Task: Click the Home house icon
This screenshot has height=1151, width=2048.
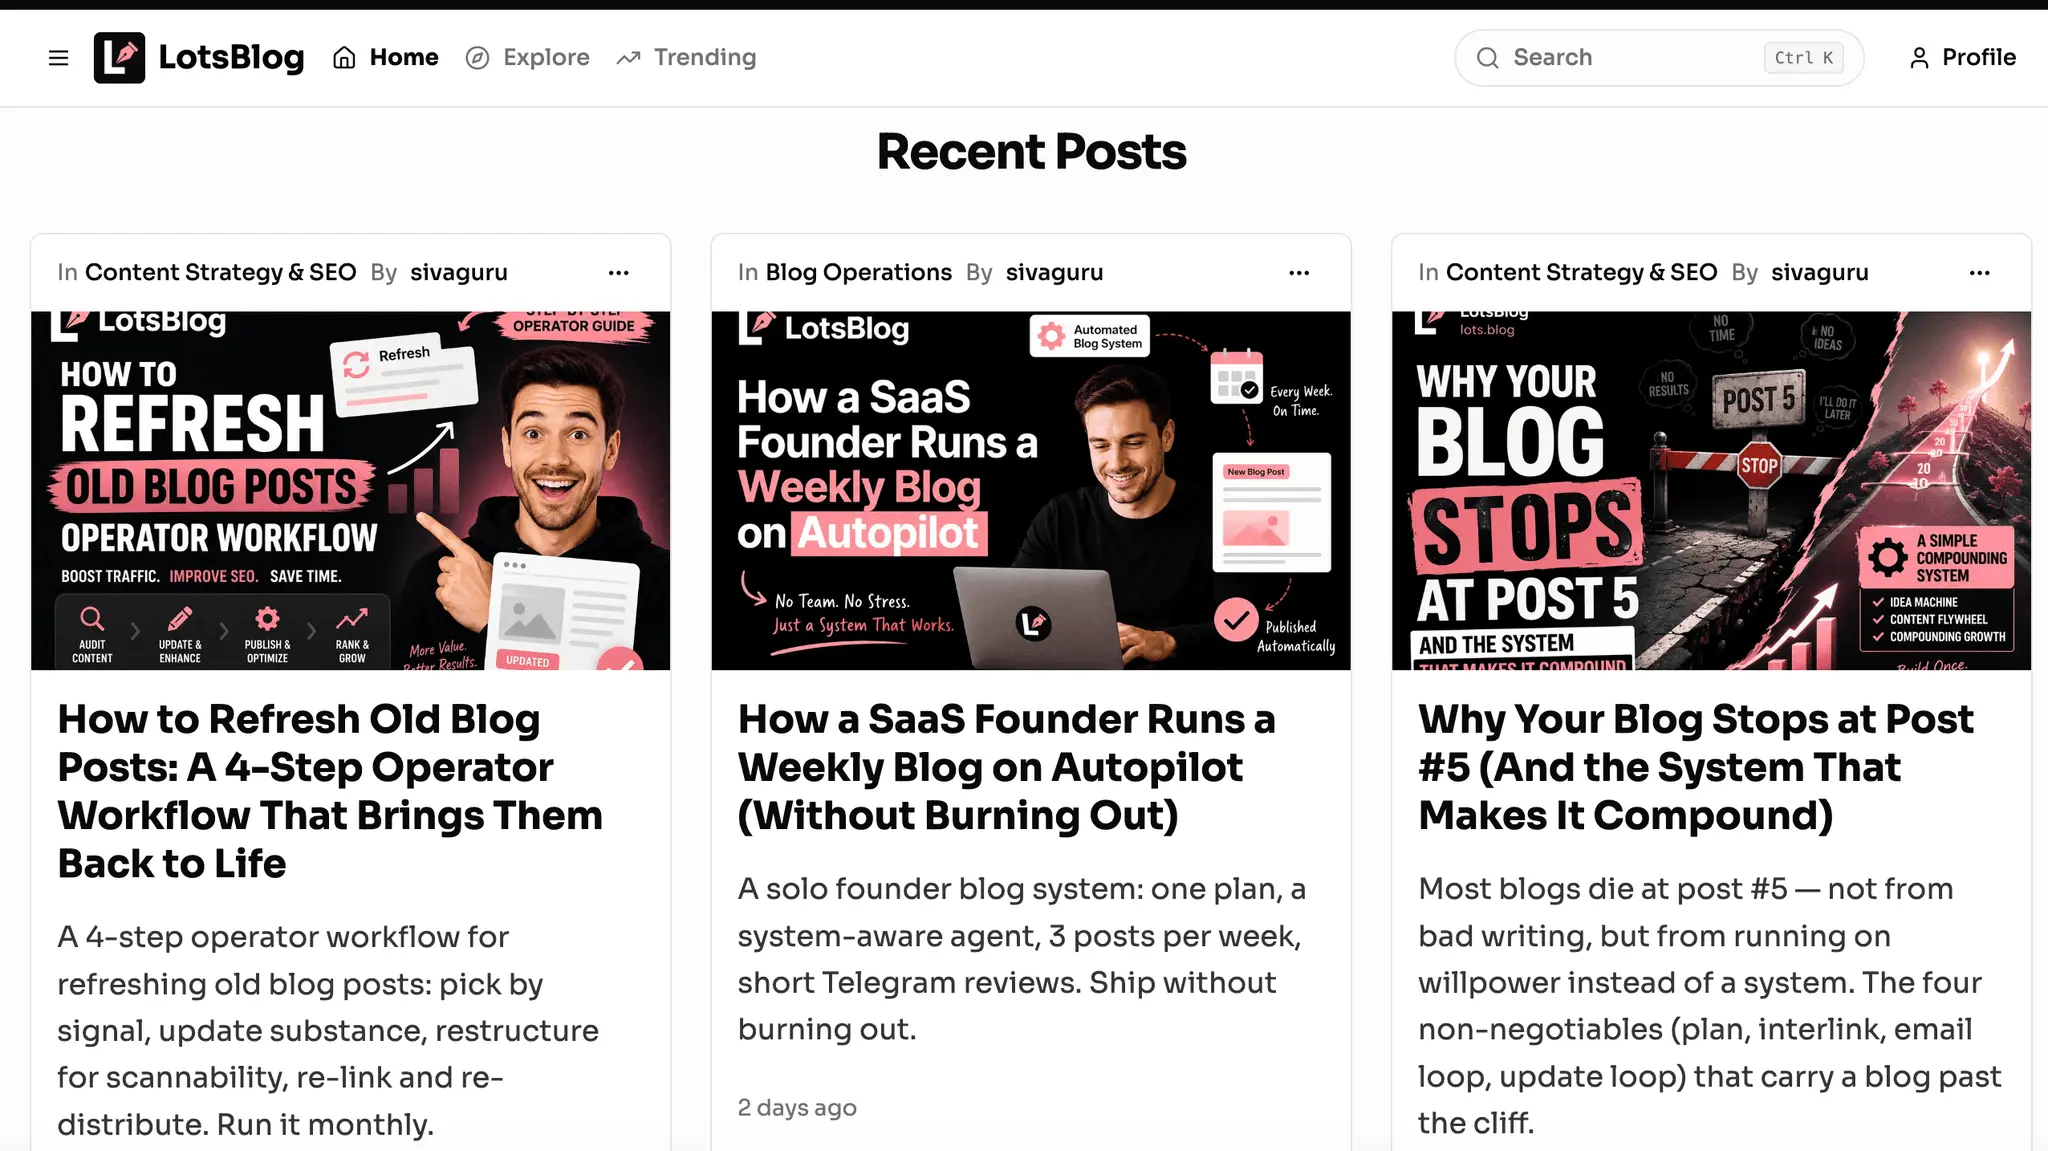Action: tap(344, 58)
